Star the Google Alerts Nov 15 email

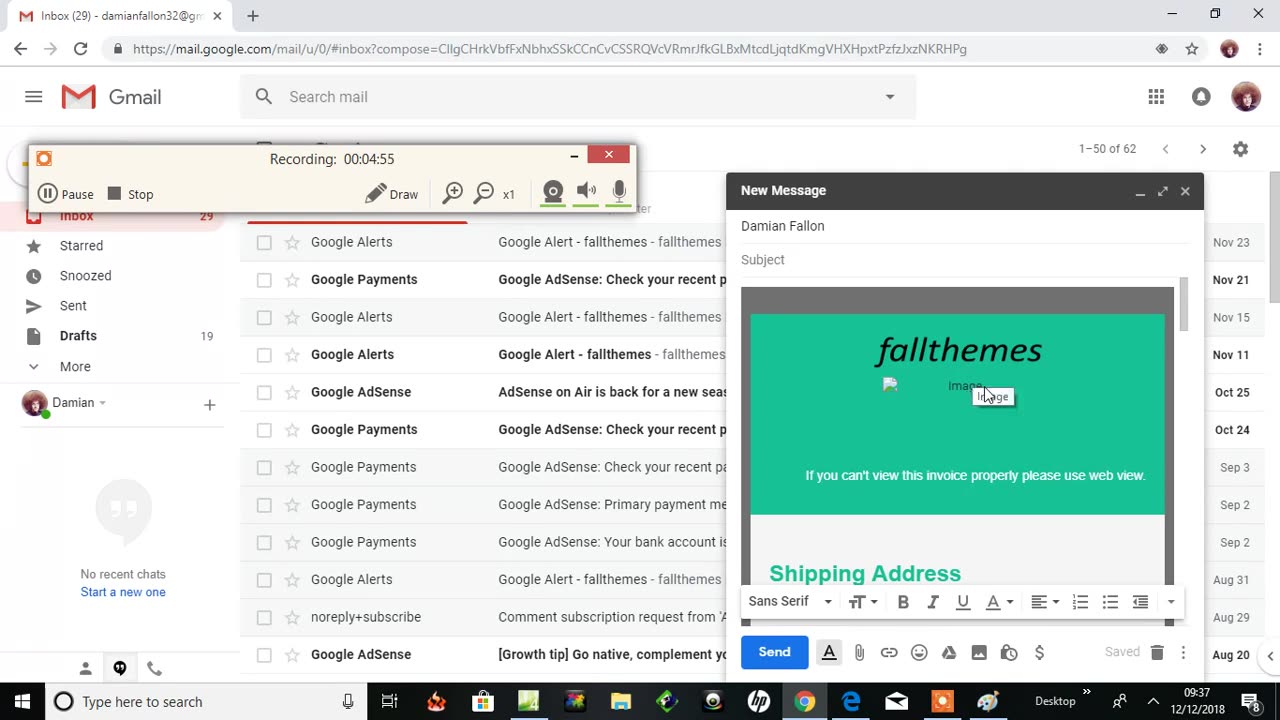pyautogui.click(x=292, y=317)
